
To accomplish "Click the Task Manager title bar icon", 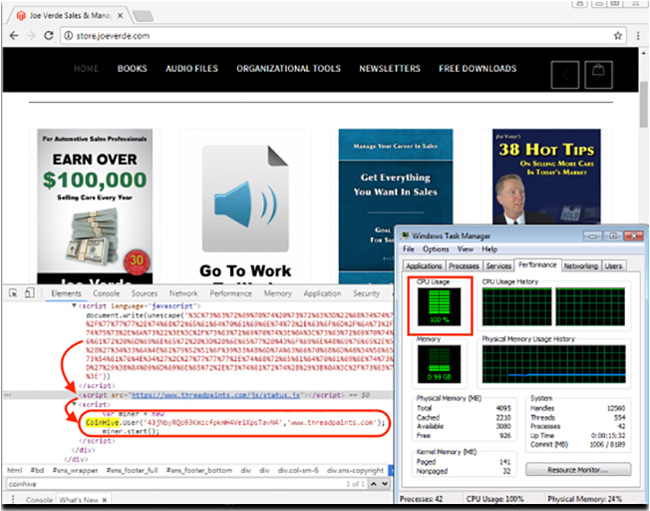I will coord(405,236).
